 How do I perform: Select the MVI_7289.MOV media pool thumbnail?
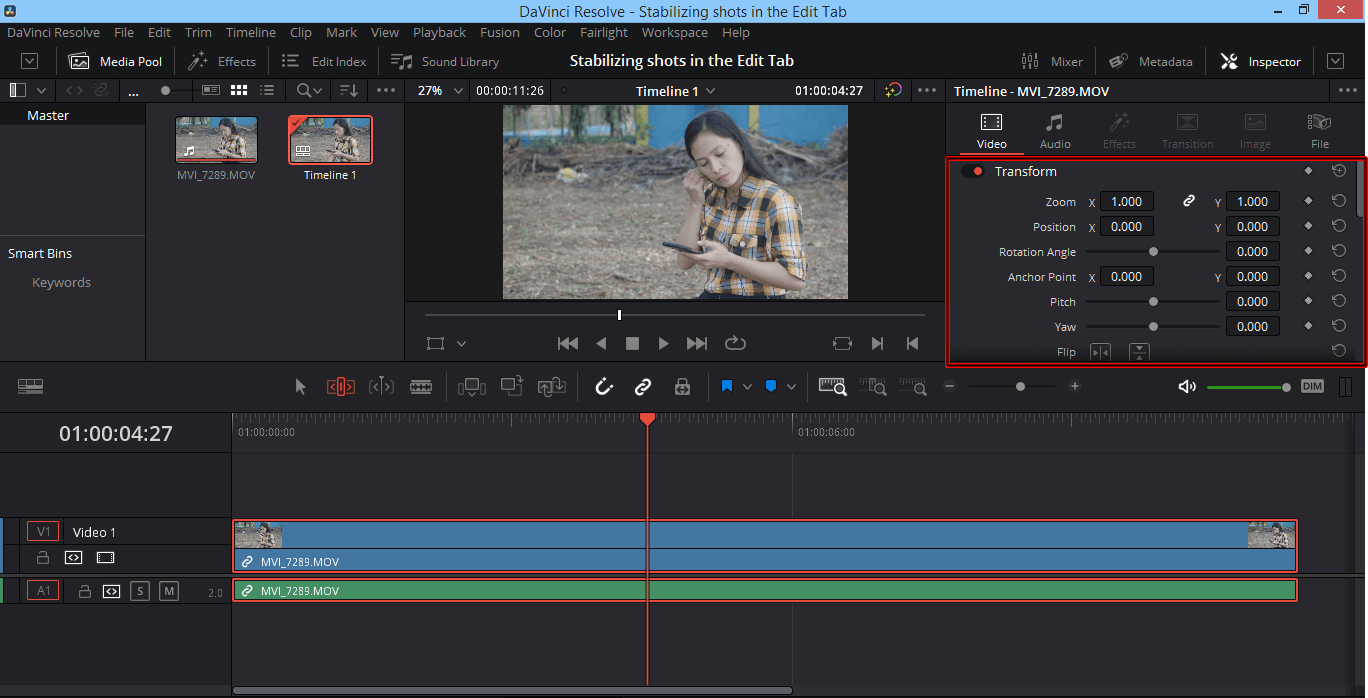[216, 139]
